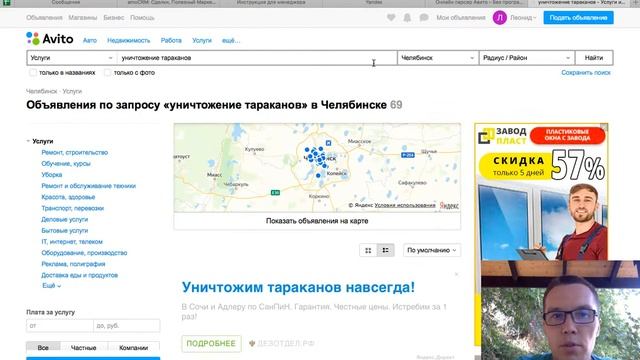Select "Реклама, полиграфия" category

pyautogui.click(x=73, y=264)
